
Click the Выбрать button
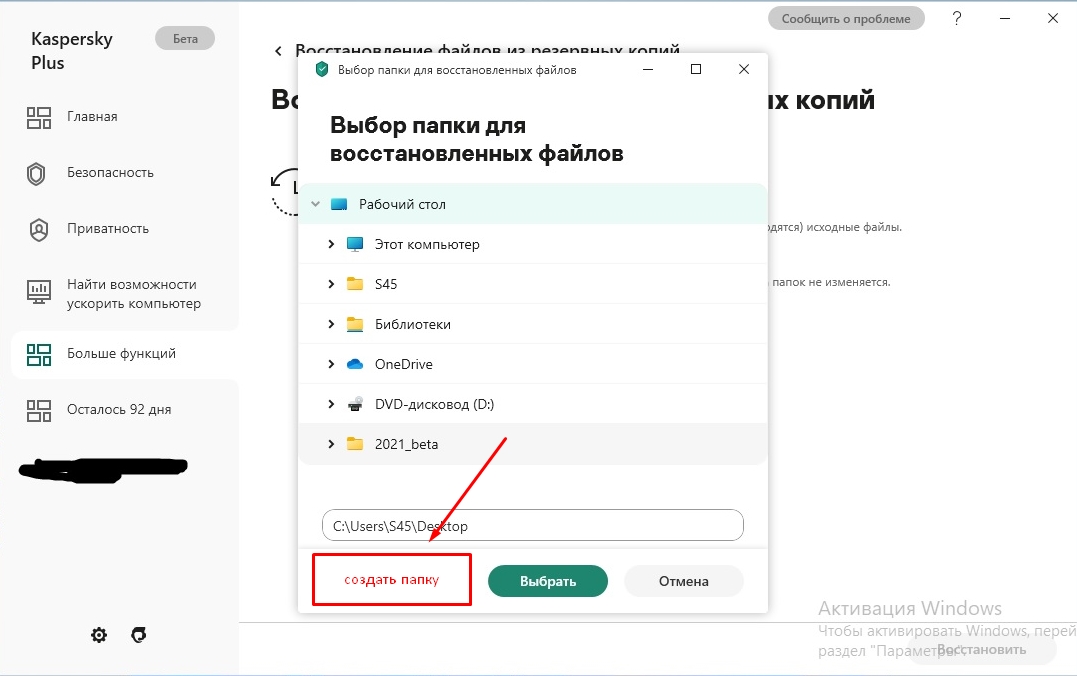[548, 581]
